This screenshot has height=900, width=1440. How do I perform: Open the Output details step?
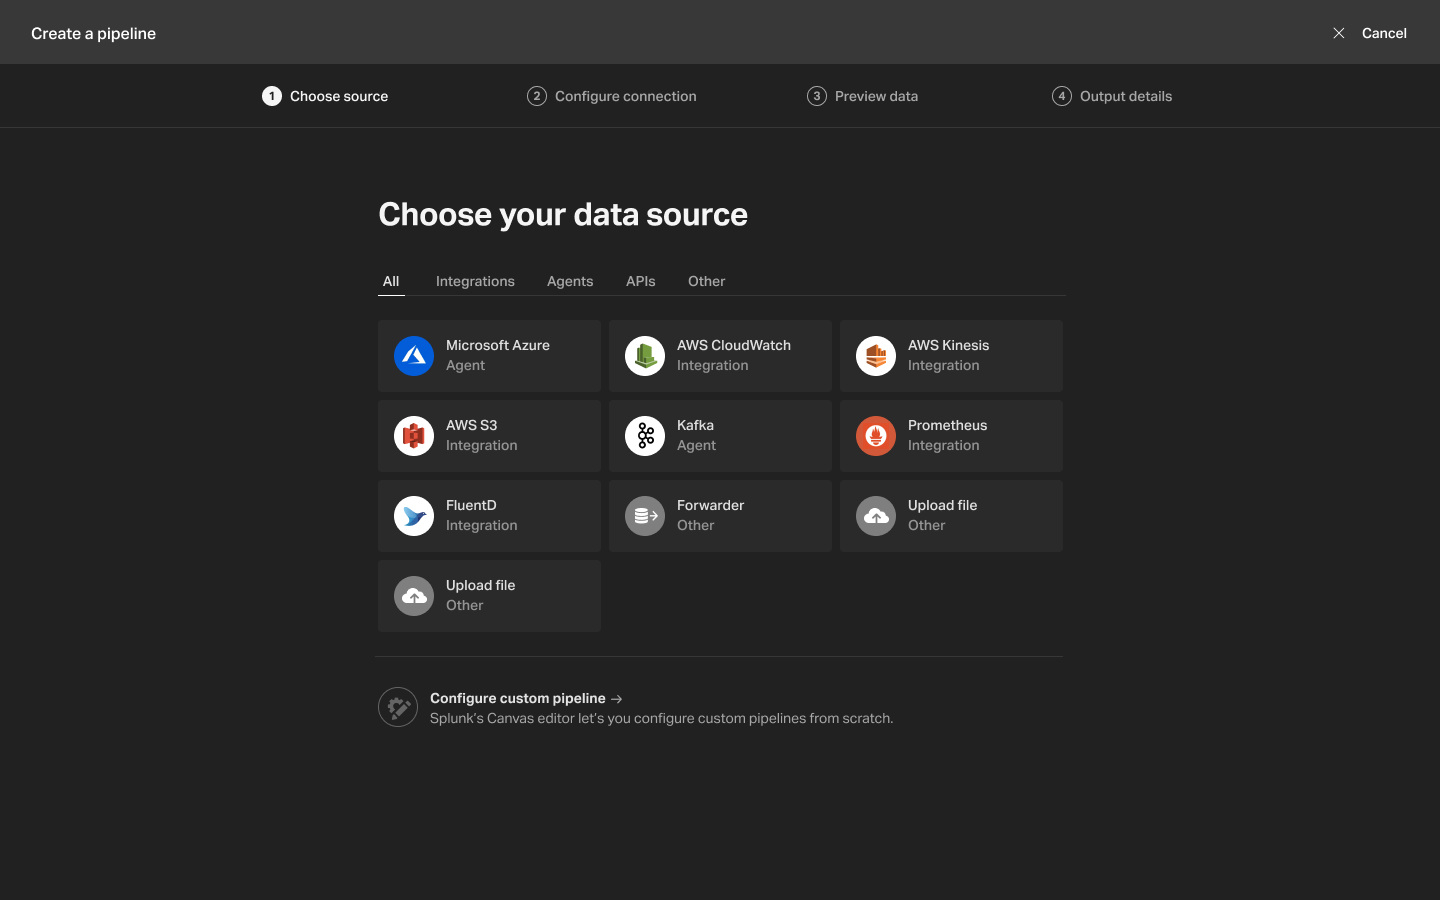[1112, 96]
